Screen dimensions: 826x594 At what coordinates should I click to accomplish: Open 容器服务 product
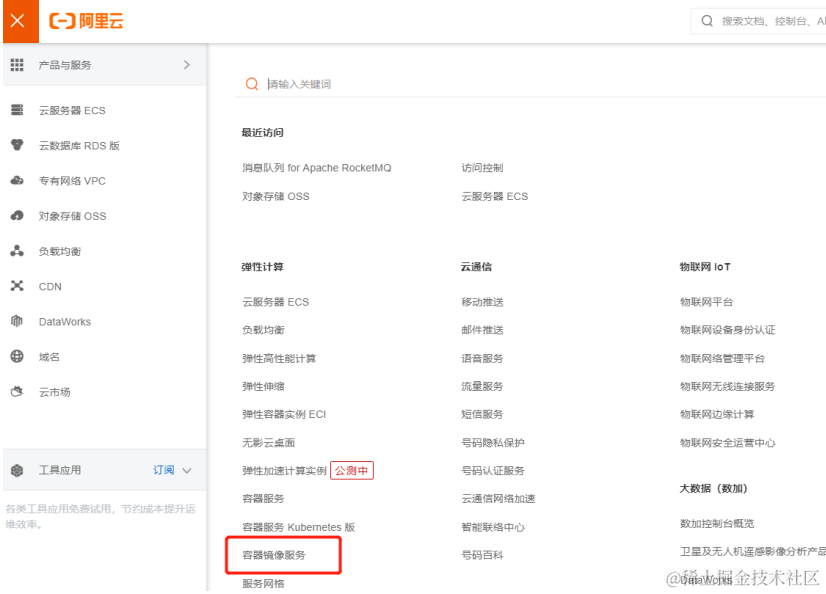[263, 499]
